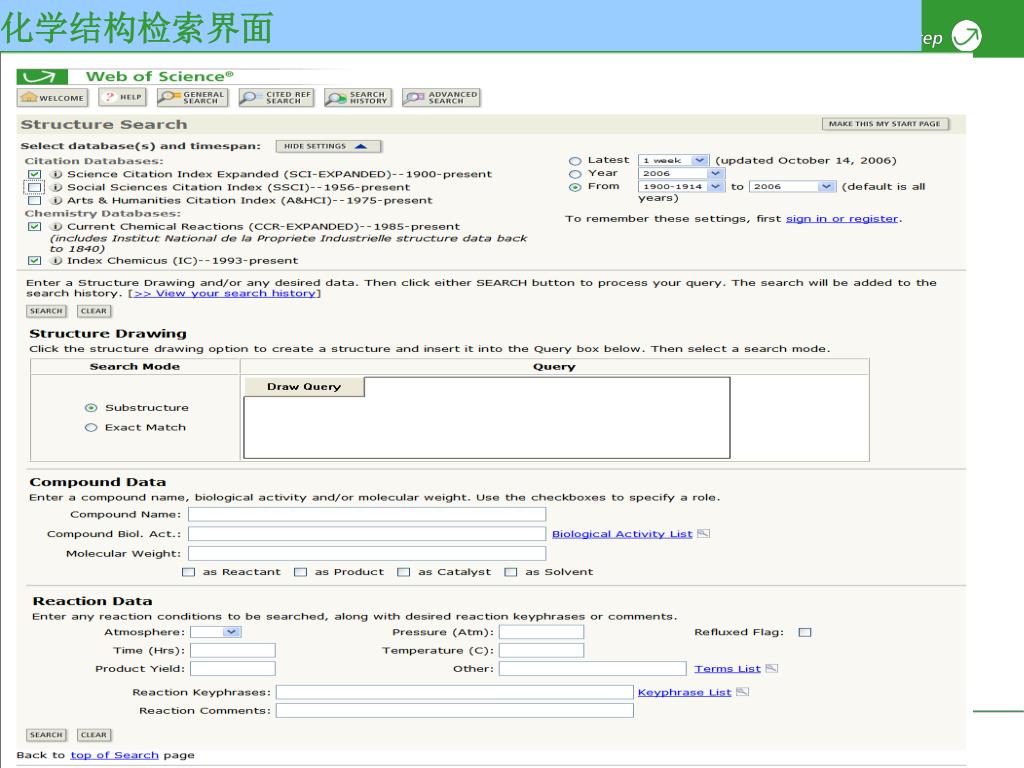This screenshot has height=768, width=1024.
Task: Uncheck Index Chemicus database
Action: pos(35,261)
